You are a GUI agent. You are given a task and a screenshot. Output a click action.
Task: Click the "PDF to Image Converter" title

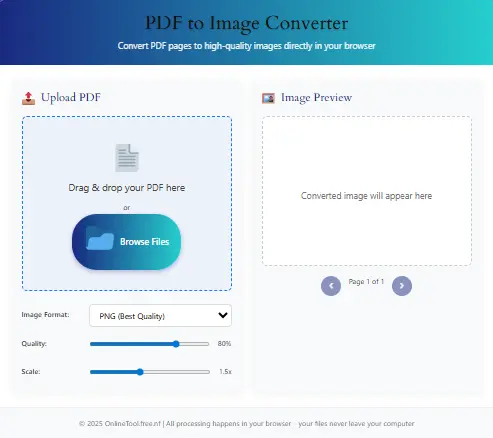click(247, 23)
